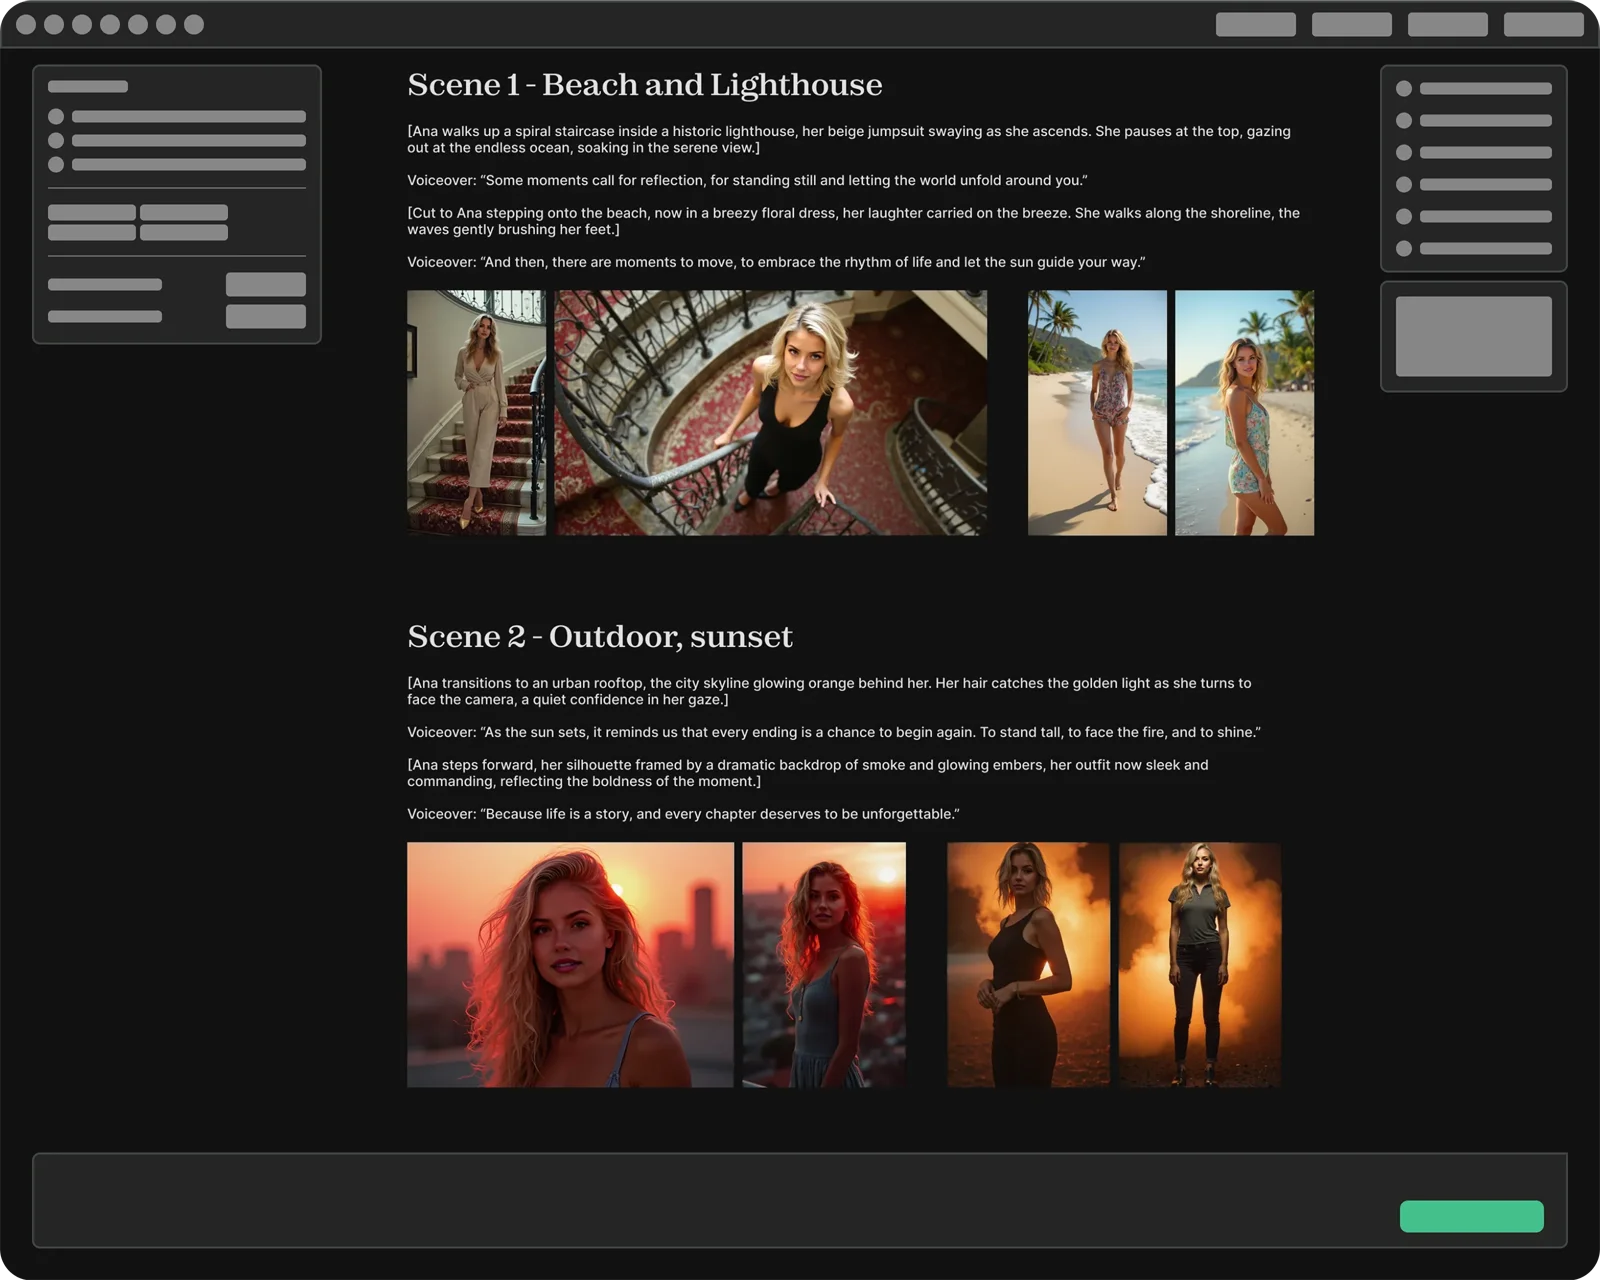
Task: Click the large gray preview box in right panel
Action: pos(1473,336)
